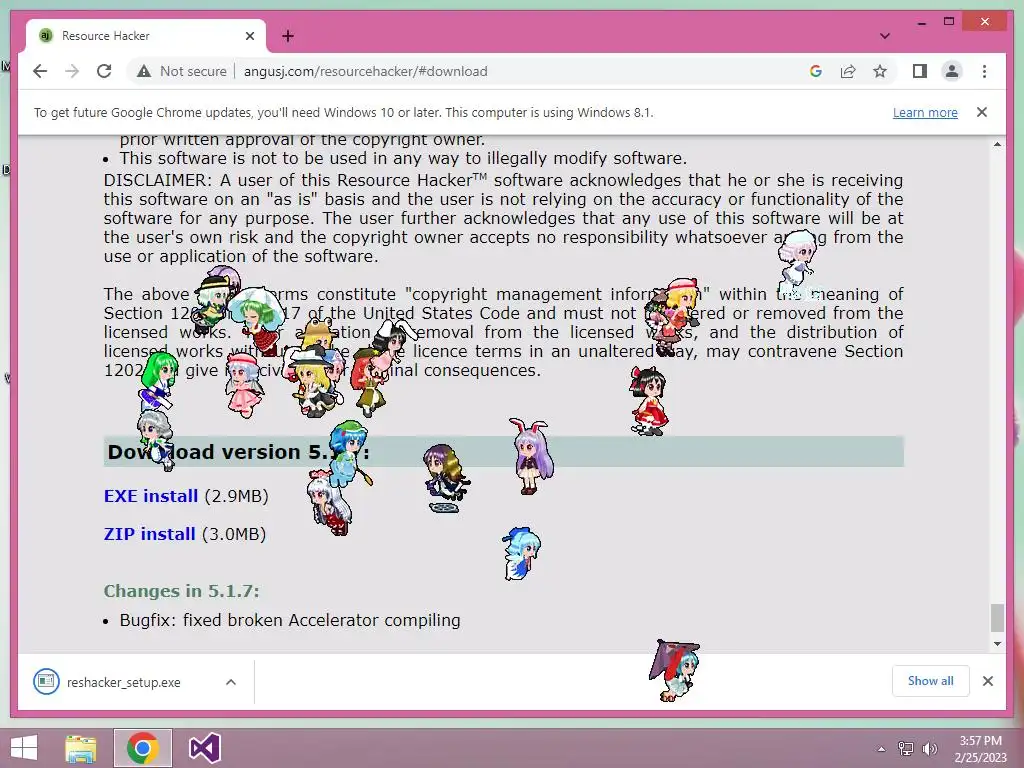This screenshot has width=1024, height=768.
Task: Click the page scroll up arrow
Action: pyautogui.click(x=997, y=144)
